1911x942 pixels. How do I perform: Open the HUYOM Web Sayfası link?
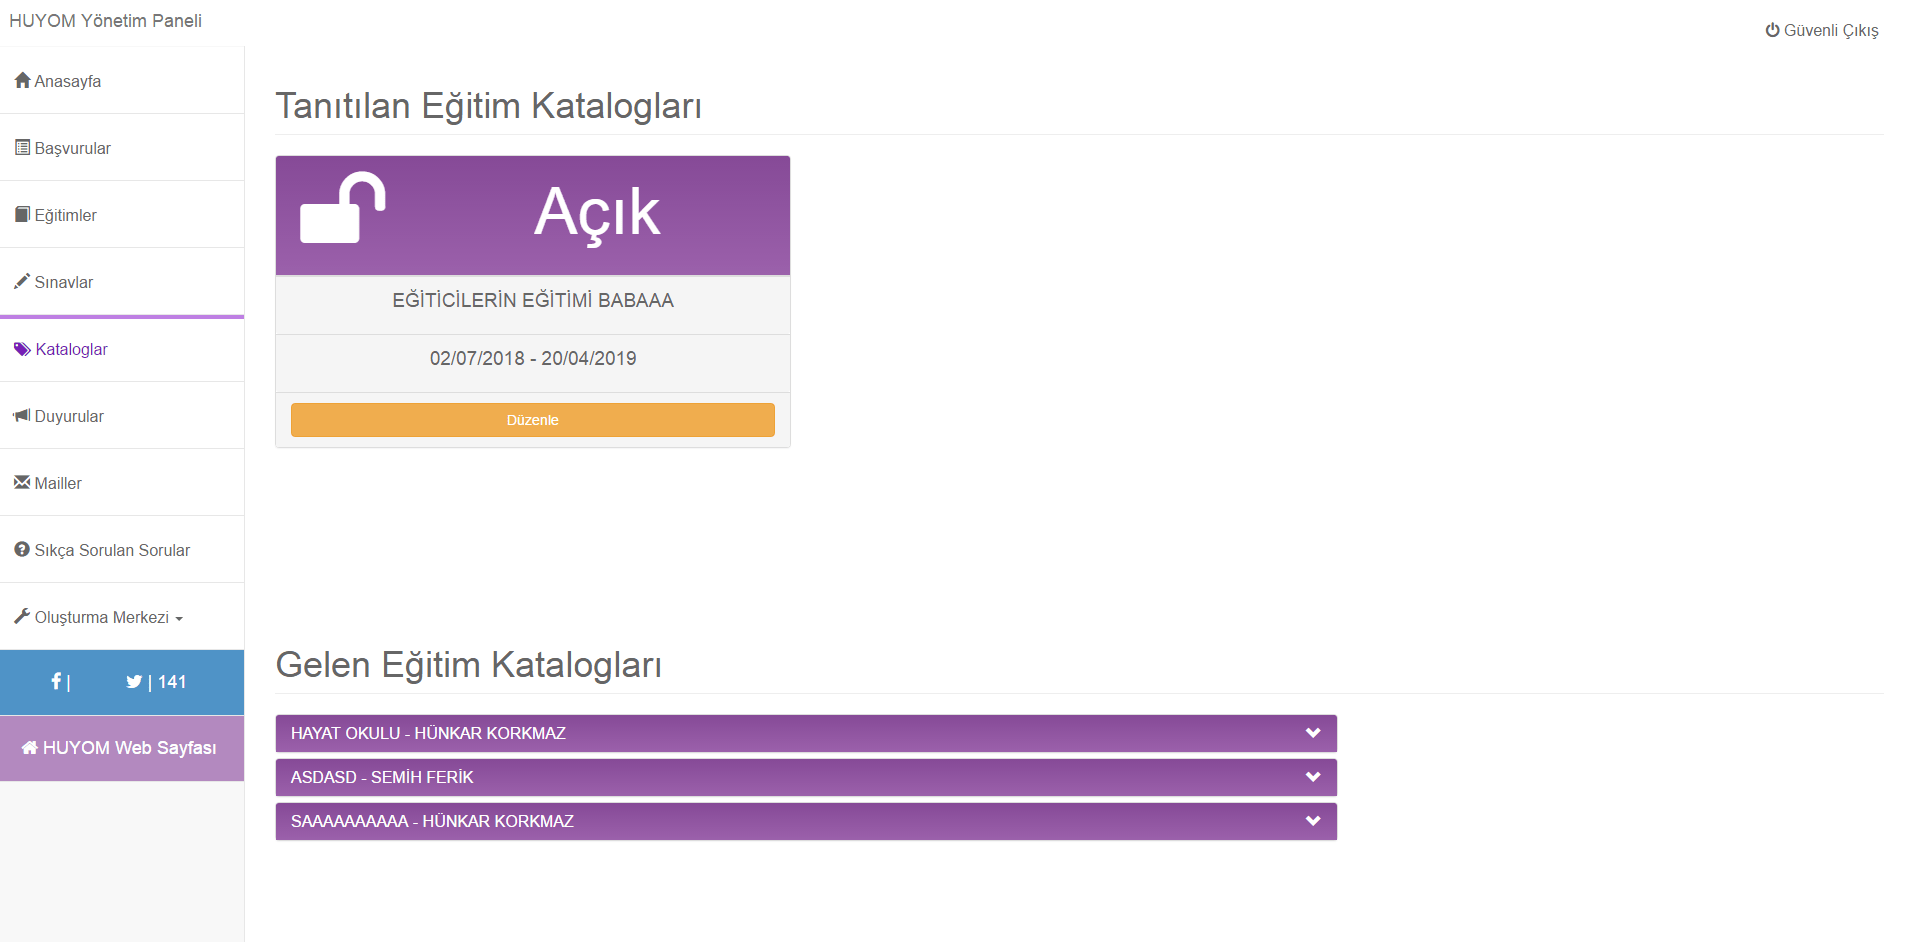[121, 748]
